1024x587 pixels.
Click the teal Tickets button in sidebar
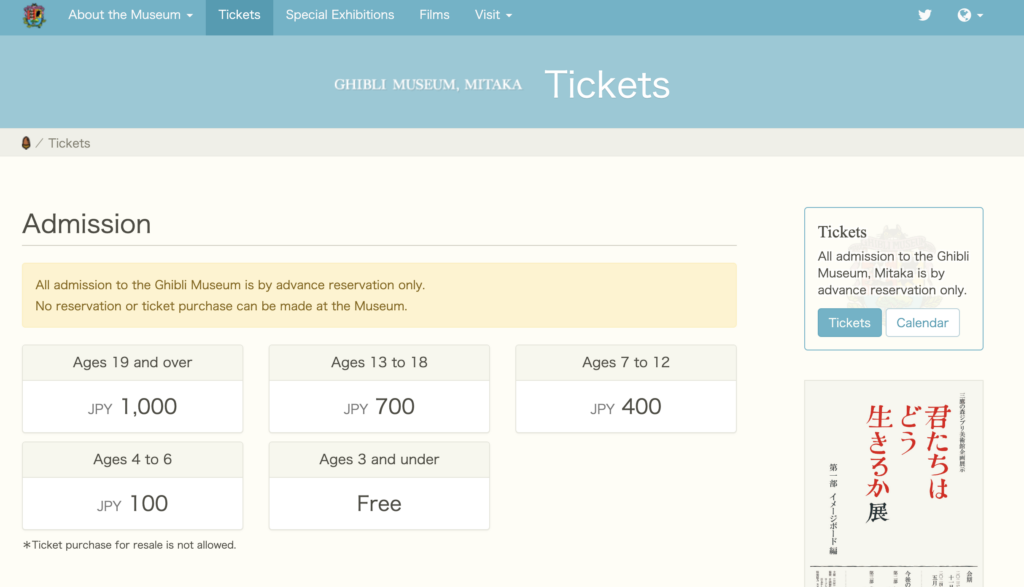point(849,322)
